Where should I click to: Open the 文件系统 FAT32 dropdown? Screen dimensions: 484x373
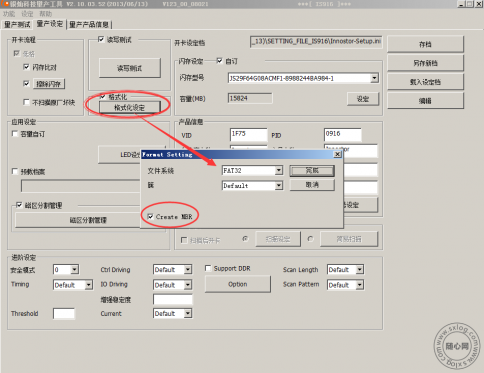click(279, 170)
